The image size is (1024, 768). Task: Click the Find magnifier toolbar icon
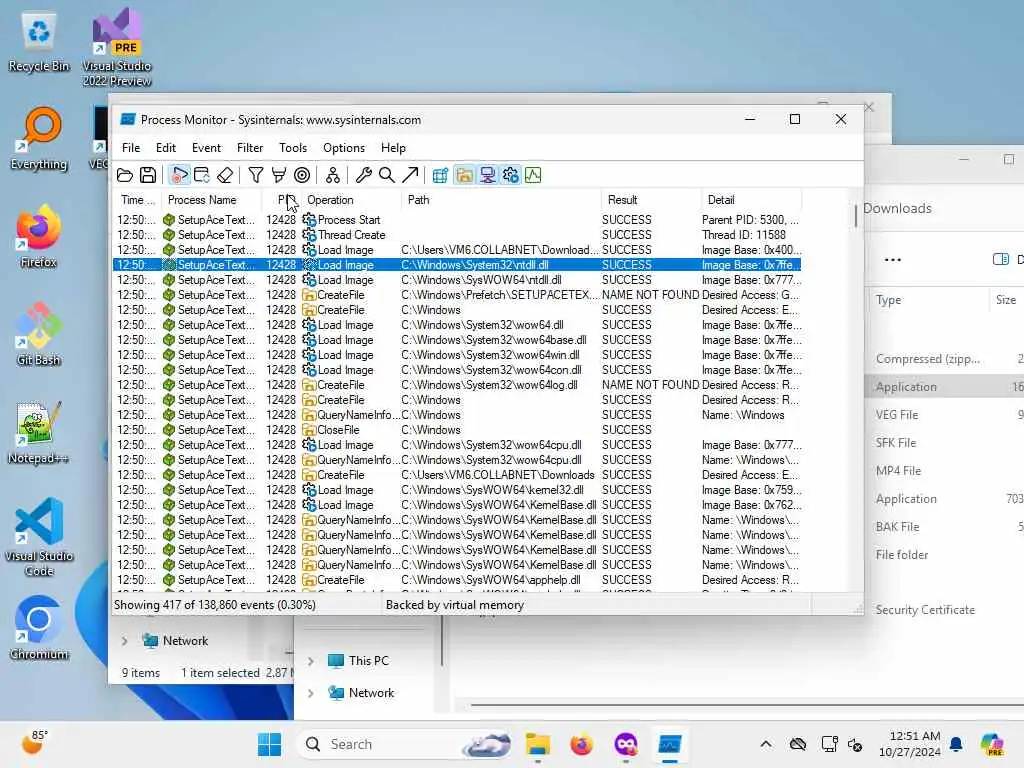point(387,175)
